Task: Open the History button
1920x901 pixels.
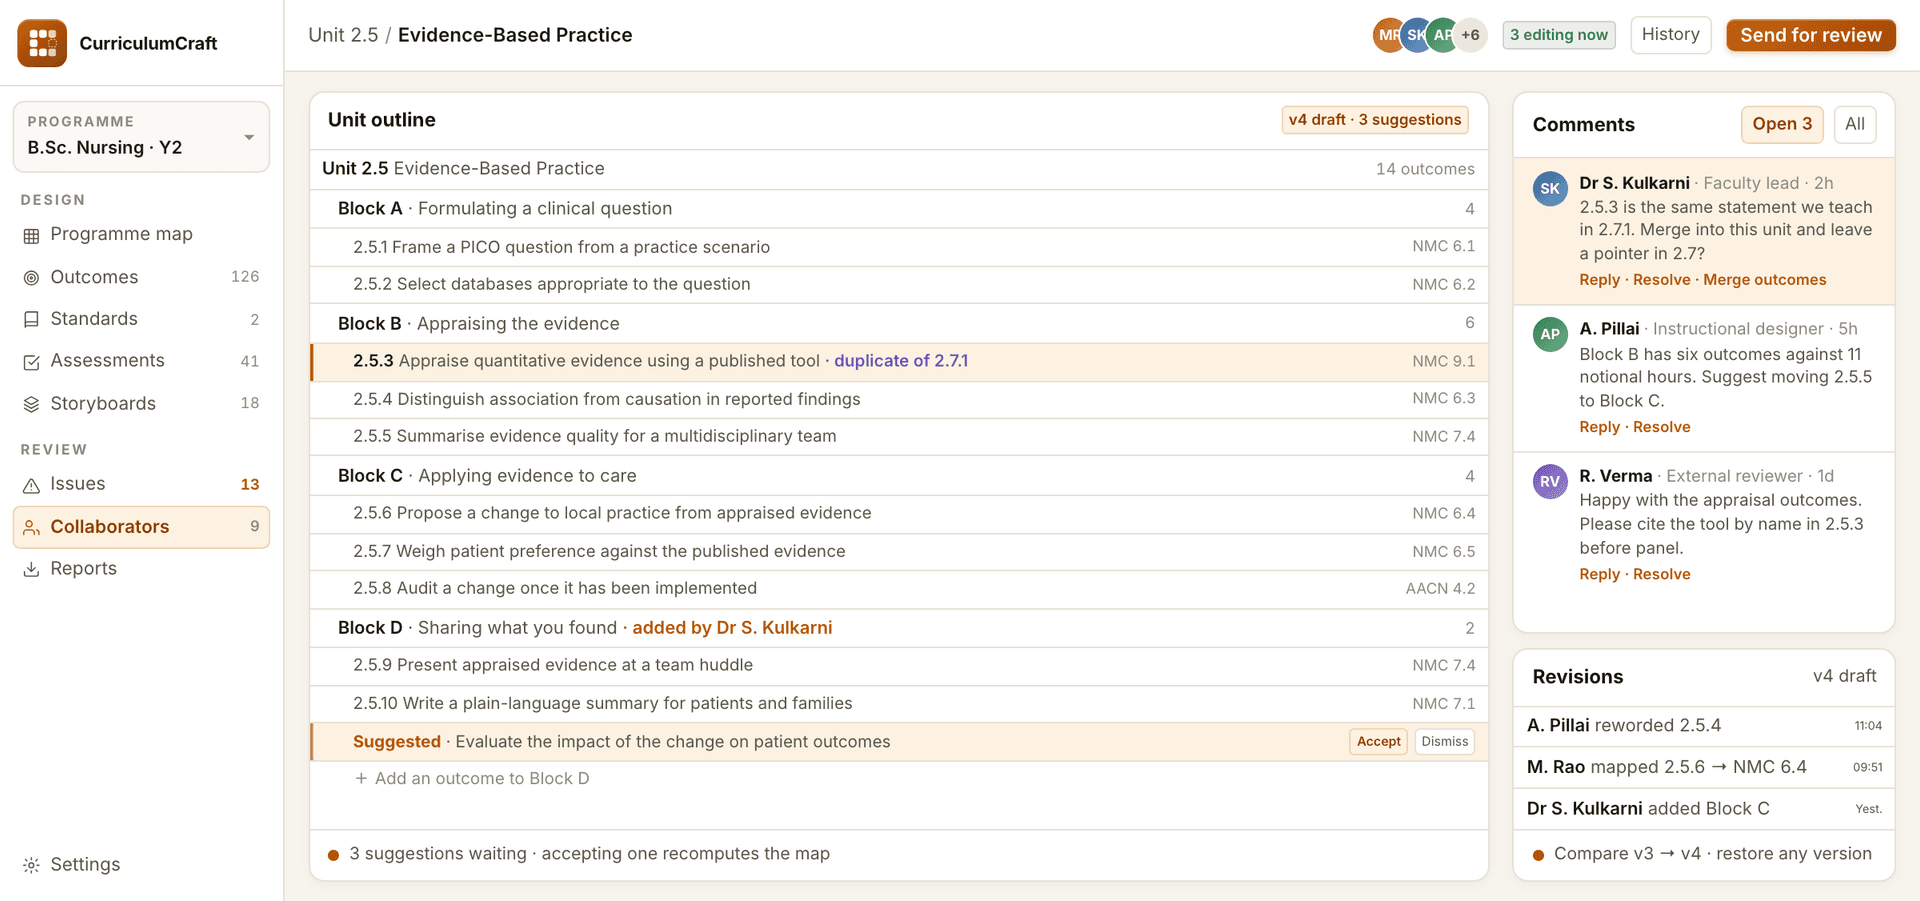Action: point(1671,35)
